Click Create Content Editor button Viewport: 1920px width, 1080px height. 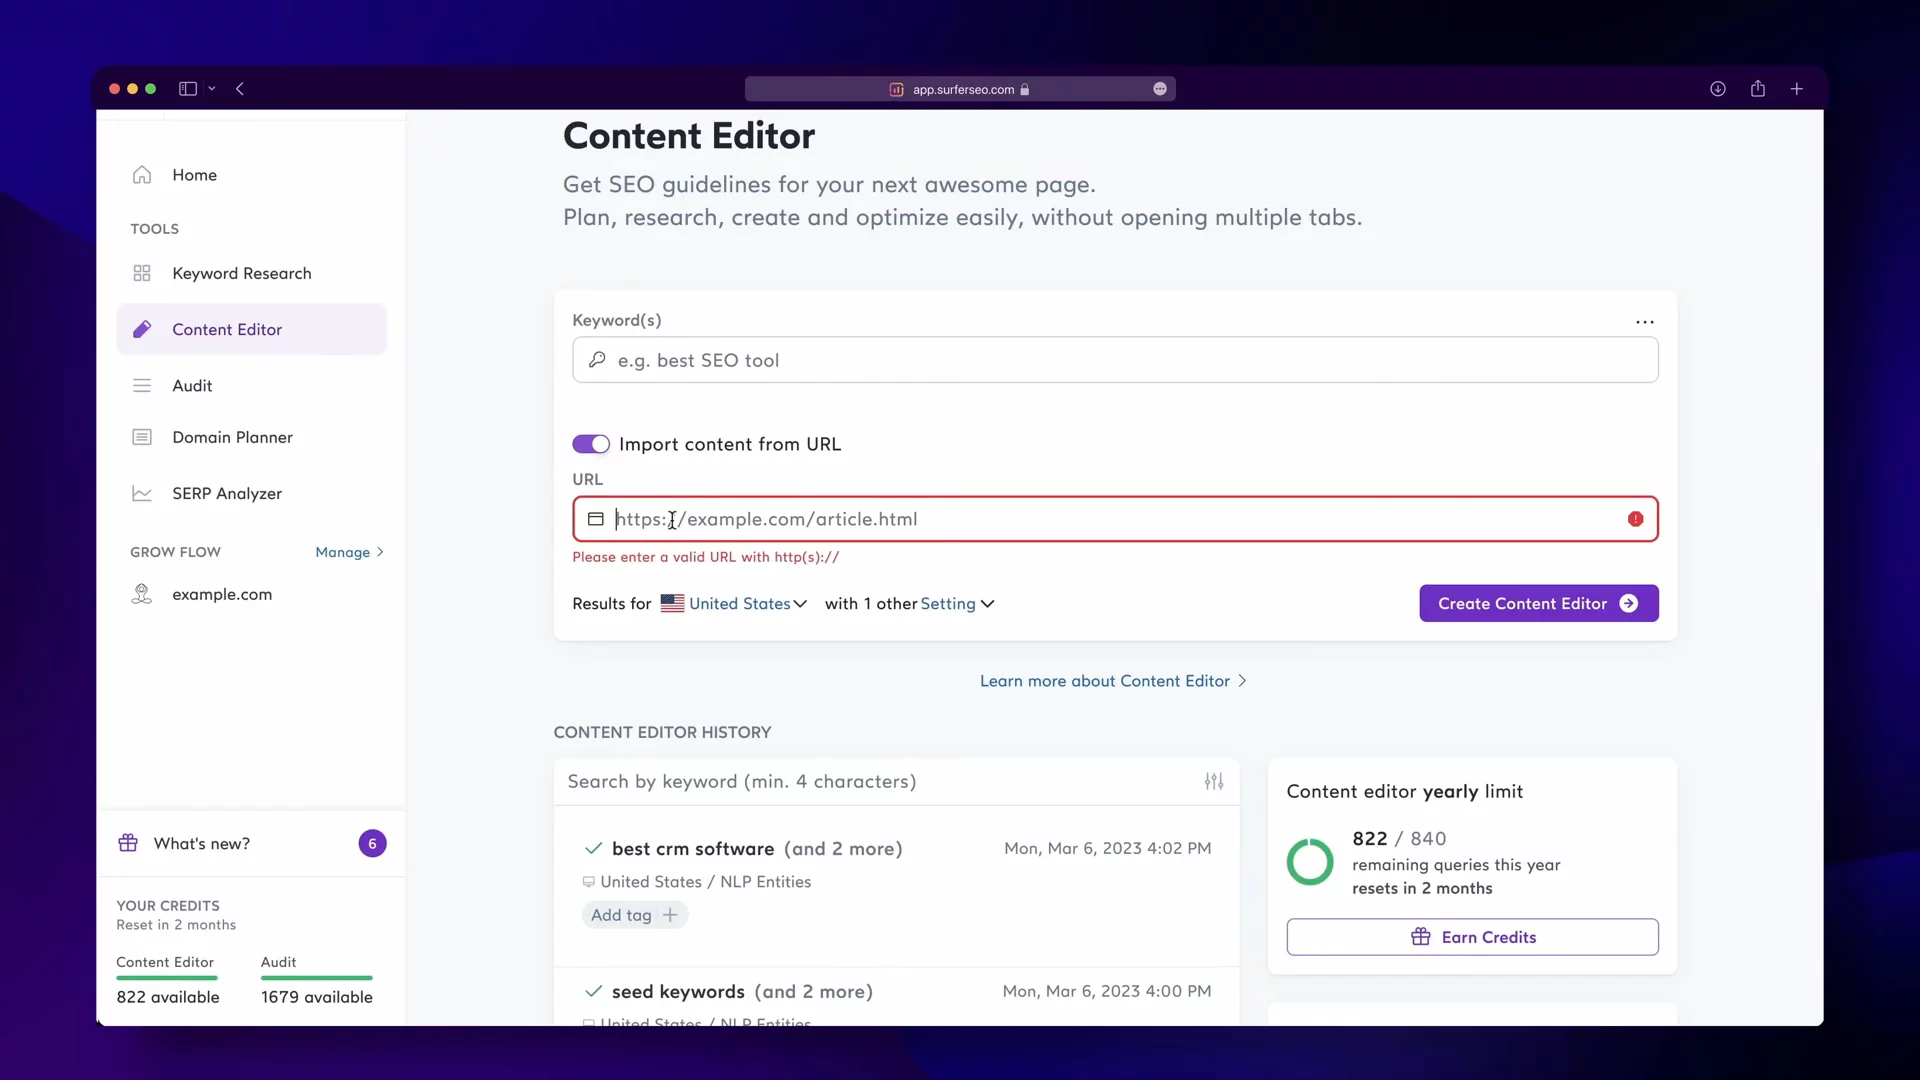pyautogui.click(x=1538, y=603)
